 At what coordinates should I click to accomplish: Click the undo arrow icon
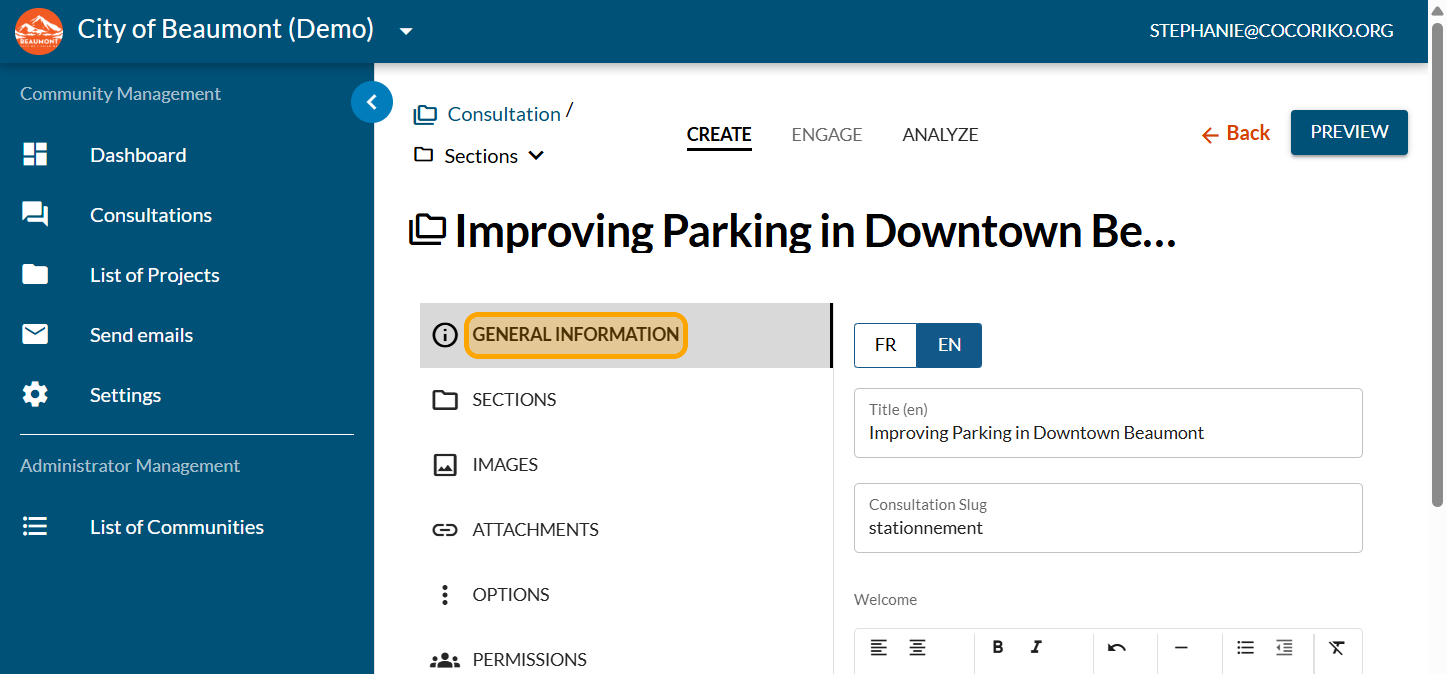pyautogui.click(x=1117, y=647)
